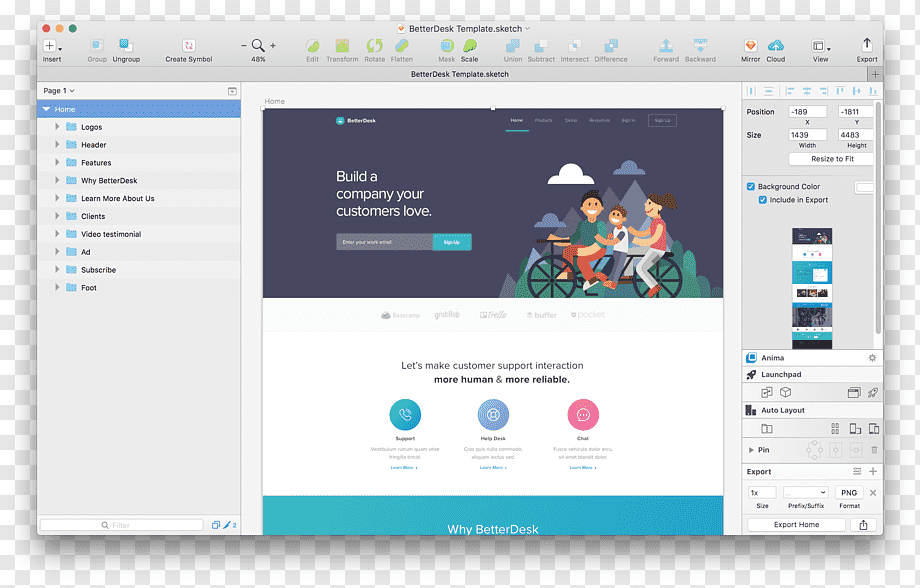This screenshot has width=920, height=588.
Task: Click the artboard preview thumbnail
Action: [812, 288]
